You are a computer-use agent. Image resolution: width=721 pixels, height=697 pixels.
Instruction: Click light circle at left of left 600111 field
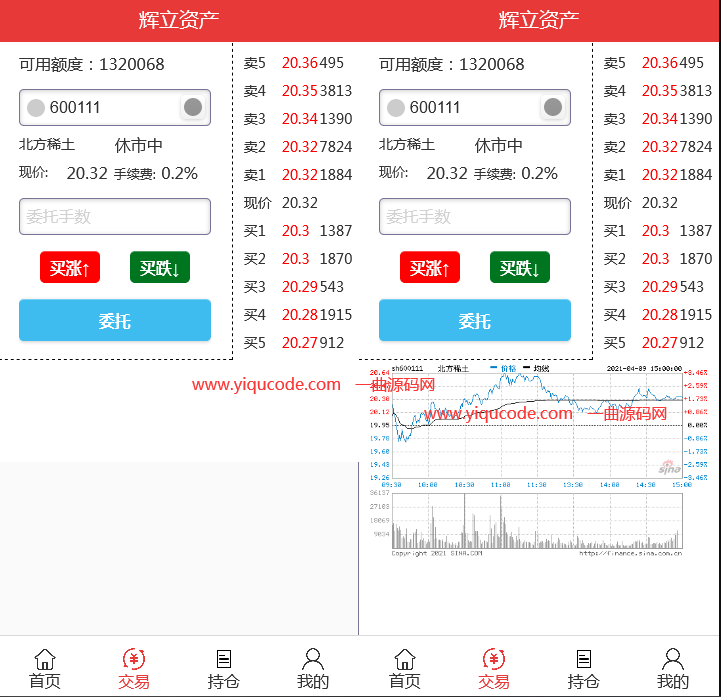(x=36, y=108)
